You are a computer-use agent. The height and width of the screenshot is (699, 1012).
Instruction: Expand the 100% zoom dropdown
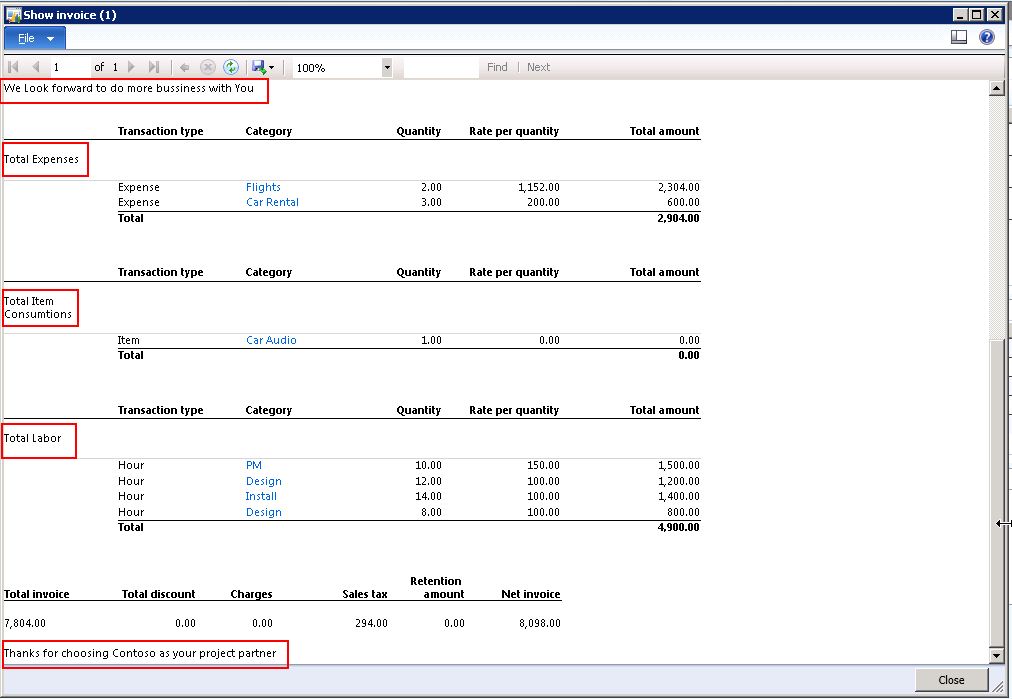[x=387, y=68]
